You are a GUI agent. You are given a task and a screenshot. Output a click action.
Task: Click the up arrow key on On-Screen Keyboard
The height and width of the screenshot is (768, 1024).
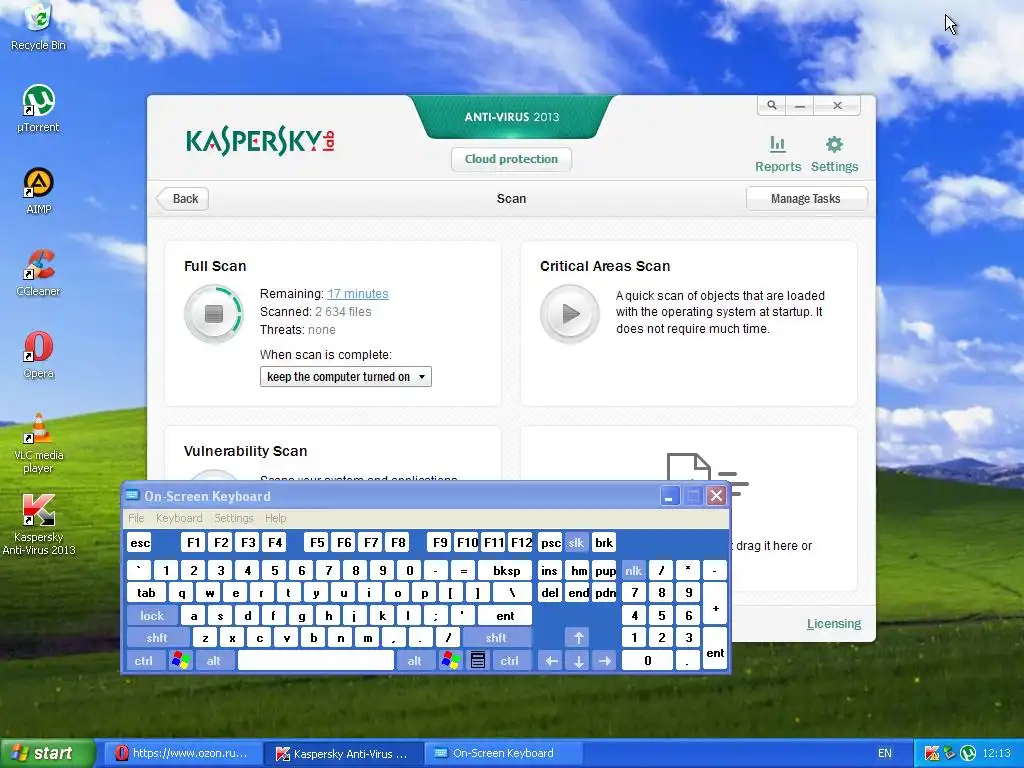coord(578,638)
